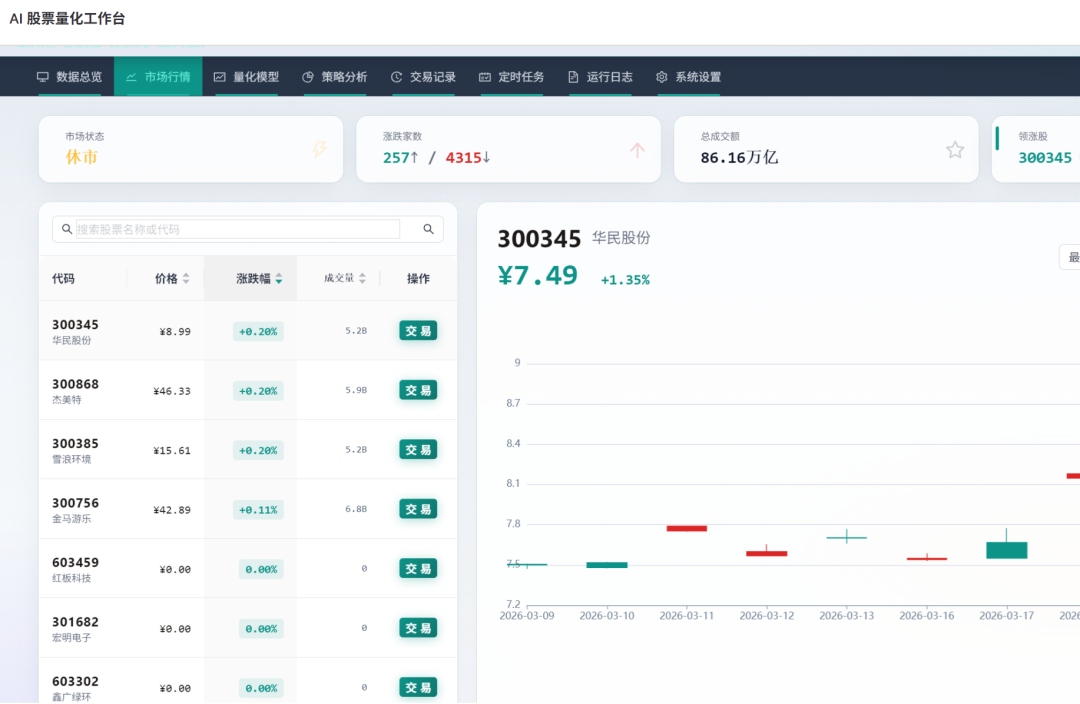Click 交易 button for 300756 金马游乐
Image resolution: width=1080 pixels, height=704 pixels.
[x=418, y=509]
